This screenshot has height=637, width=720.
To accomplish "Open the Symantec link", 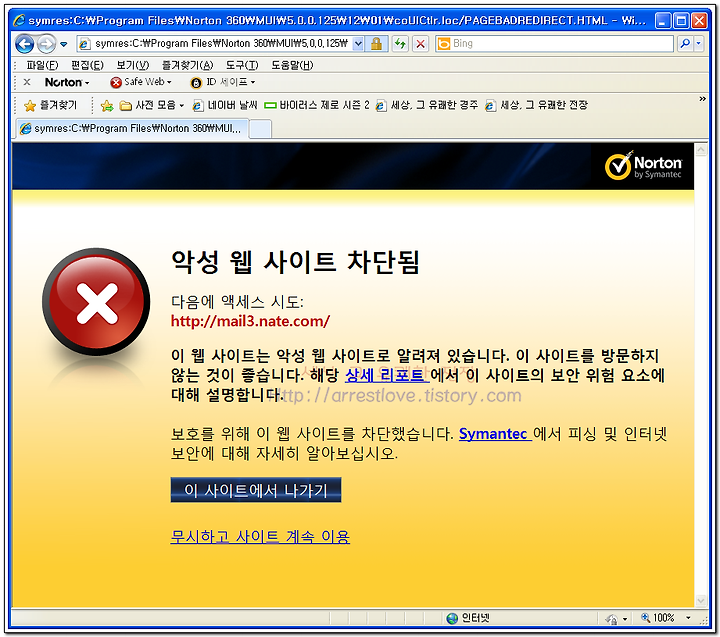I will point(495,434).
